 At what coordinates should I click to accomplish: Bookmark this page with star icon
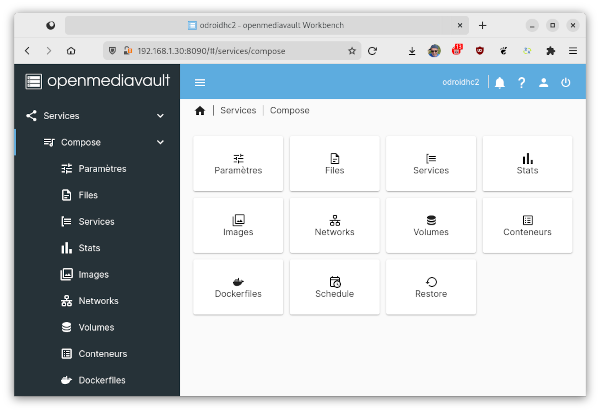click(x=352, y=50)
